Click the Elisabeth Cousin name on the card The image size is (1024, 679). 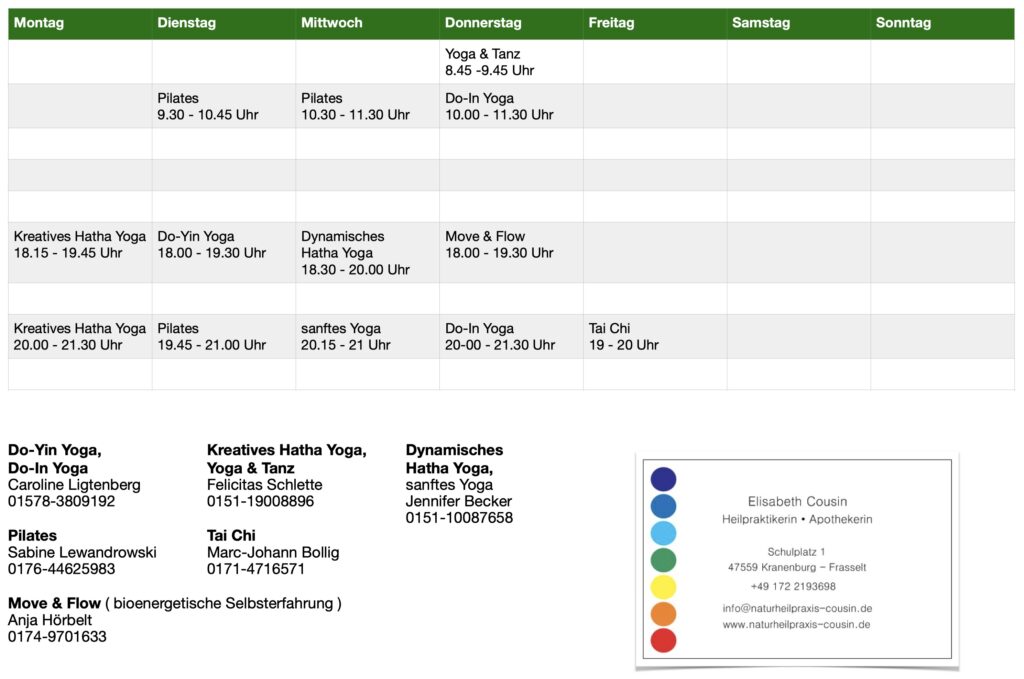pyautogui.click(x=797, y=501)
